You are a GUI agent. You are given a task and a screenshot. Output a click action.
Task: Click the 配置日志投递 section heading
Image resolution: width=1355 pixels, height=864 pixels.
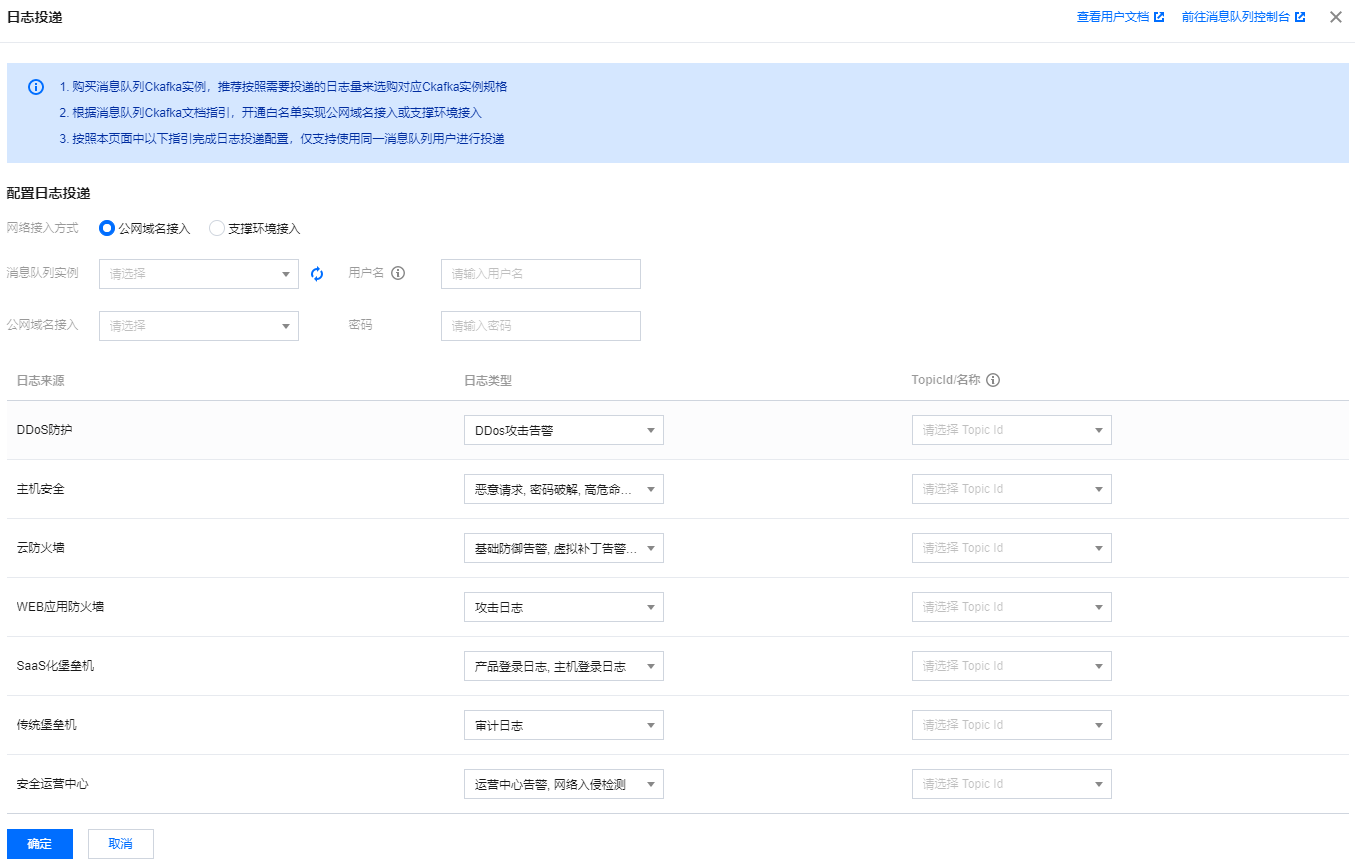[x=49, y=192]
